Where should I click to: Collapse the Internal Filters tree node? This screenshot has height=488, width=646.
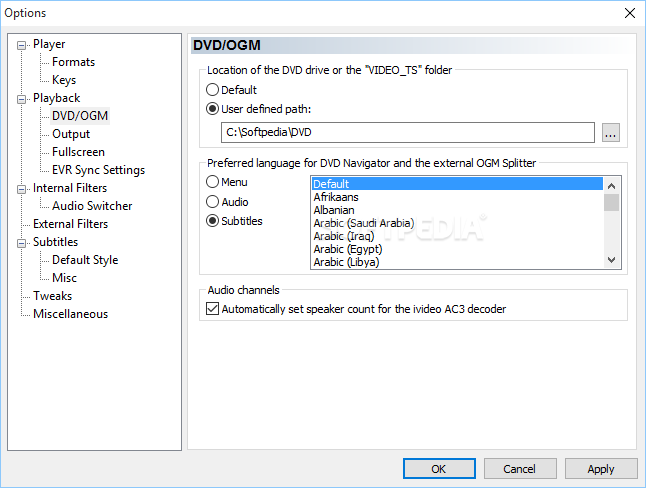21,189
